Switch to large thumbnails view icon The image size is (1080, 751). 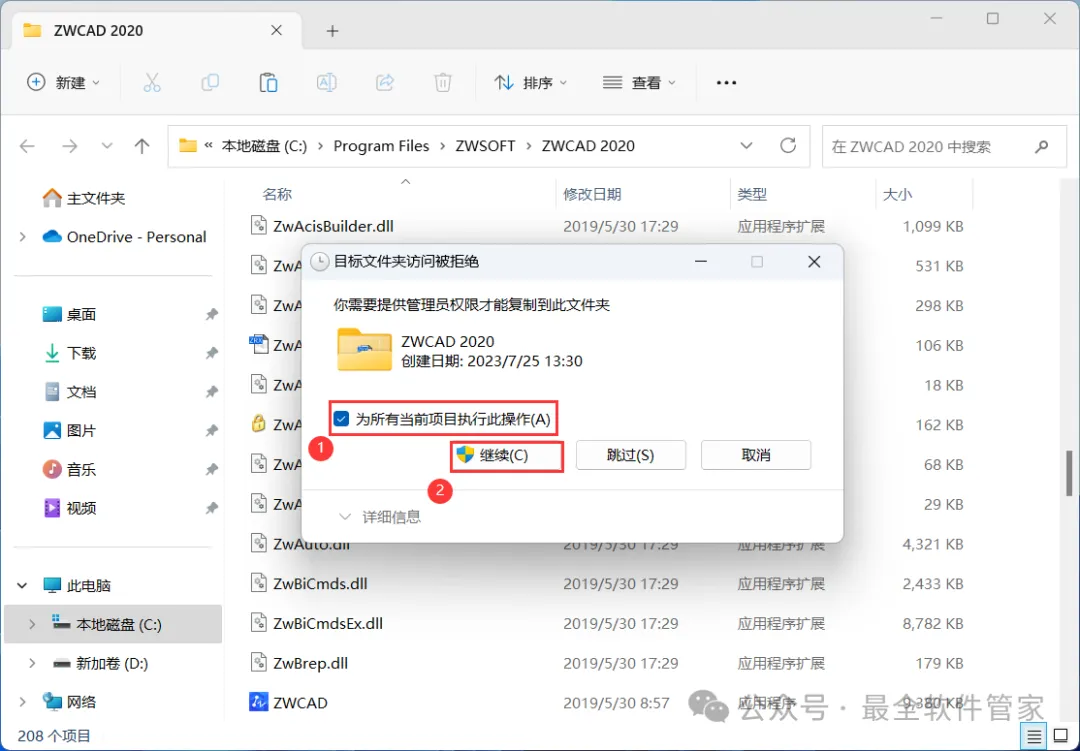(x=1061, y=737)
